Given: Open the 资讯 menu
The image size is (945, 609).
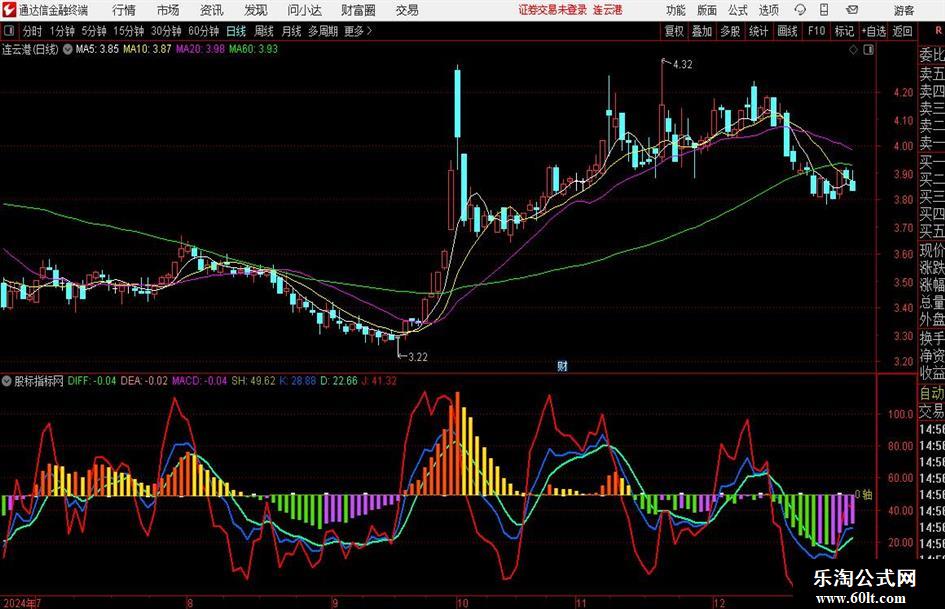Looking at the screenshot, I should (x=212, y=10).
